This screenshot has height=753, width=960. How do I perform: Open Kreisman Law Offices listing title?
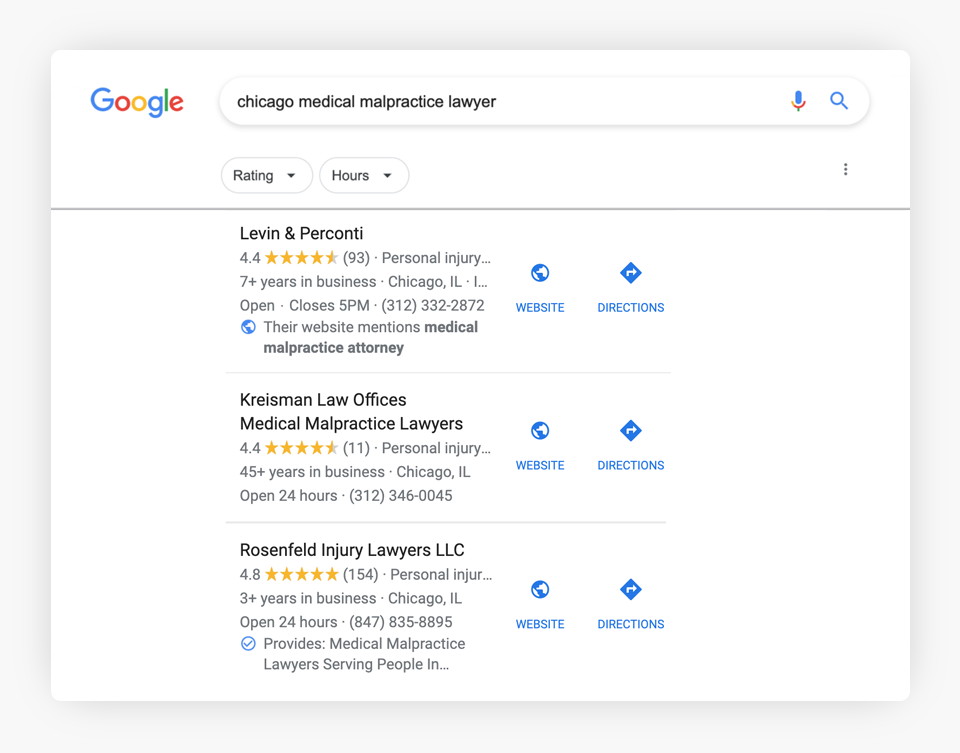323,400
